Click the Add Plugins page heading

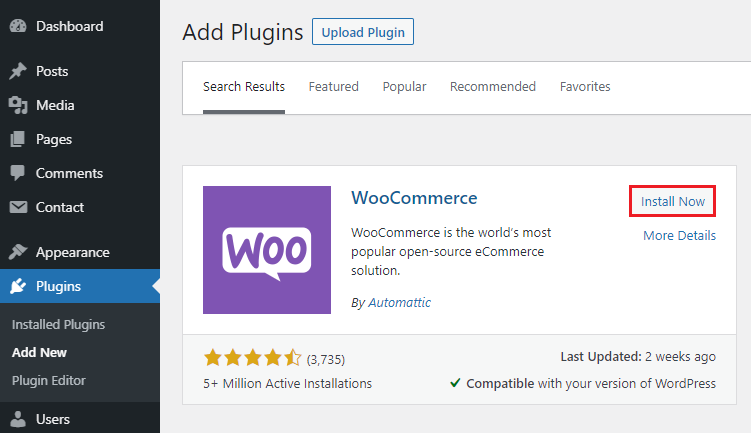pos(243,33)
